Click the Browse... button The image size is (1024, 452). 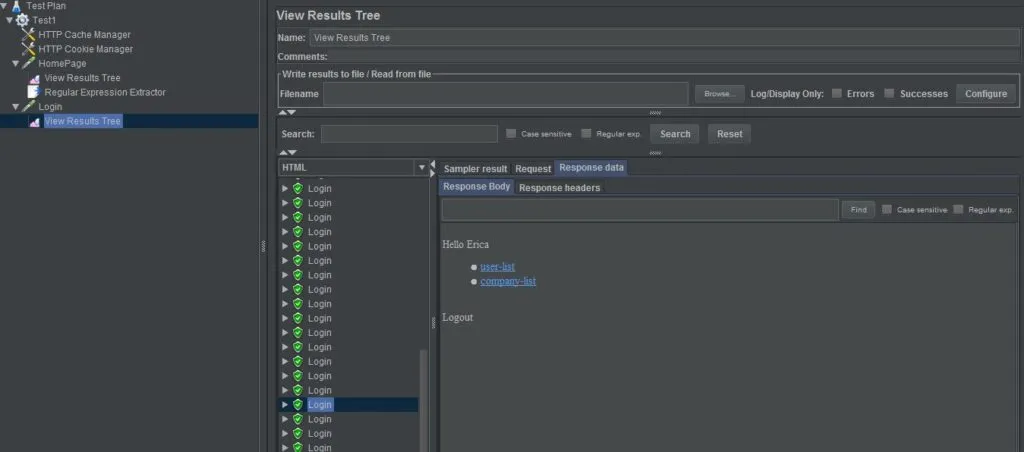click(x=719, y=94)
